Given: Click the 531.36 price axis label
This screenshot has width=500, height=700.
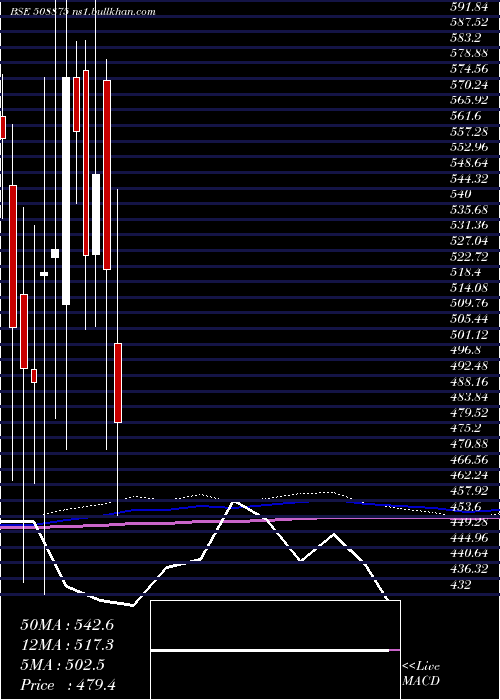Looking at the screenshot, I should [x=470, y=225].
